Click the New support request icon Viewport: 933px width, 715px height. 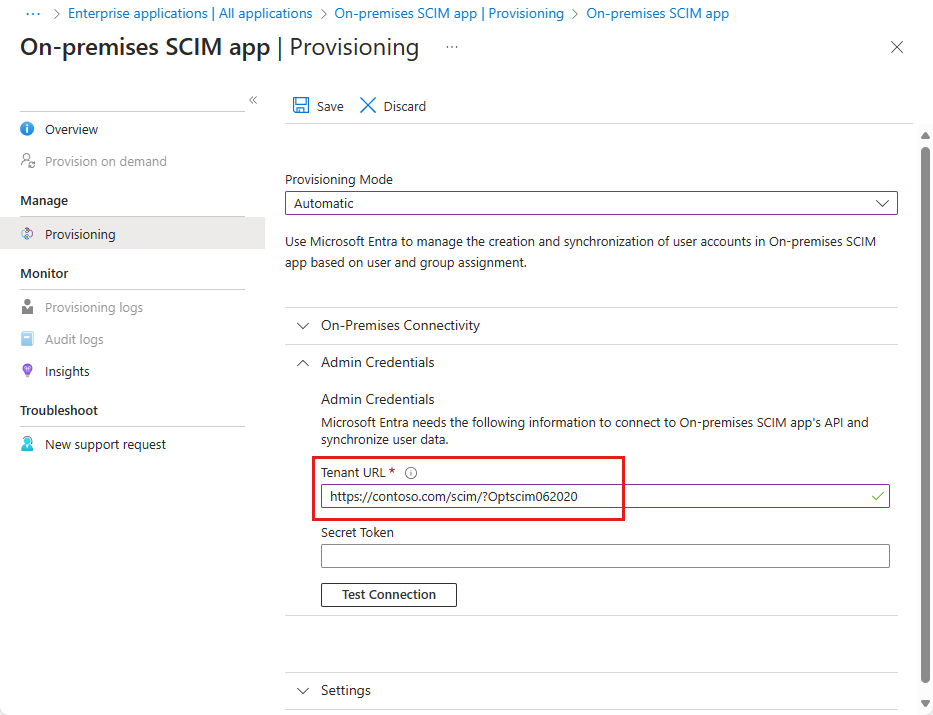(x=27, y=444)
